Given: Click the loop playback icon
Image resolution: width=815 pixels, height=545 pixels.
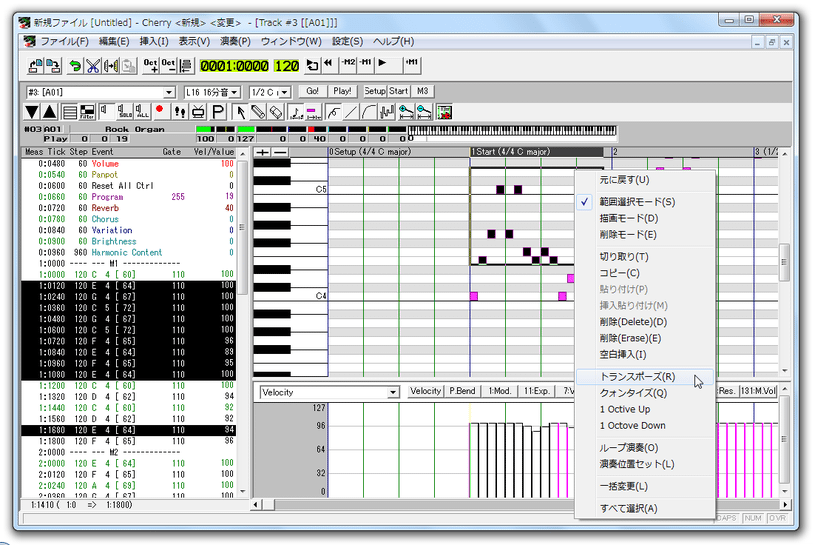Looking at the screenshot, I should (312, 64).
